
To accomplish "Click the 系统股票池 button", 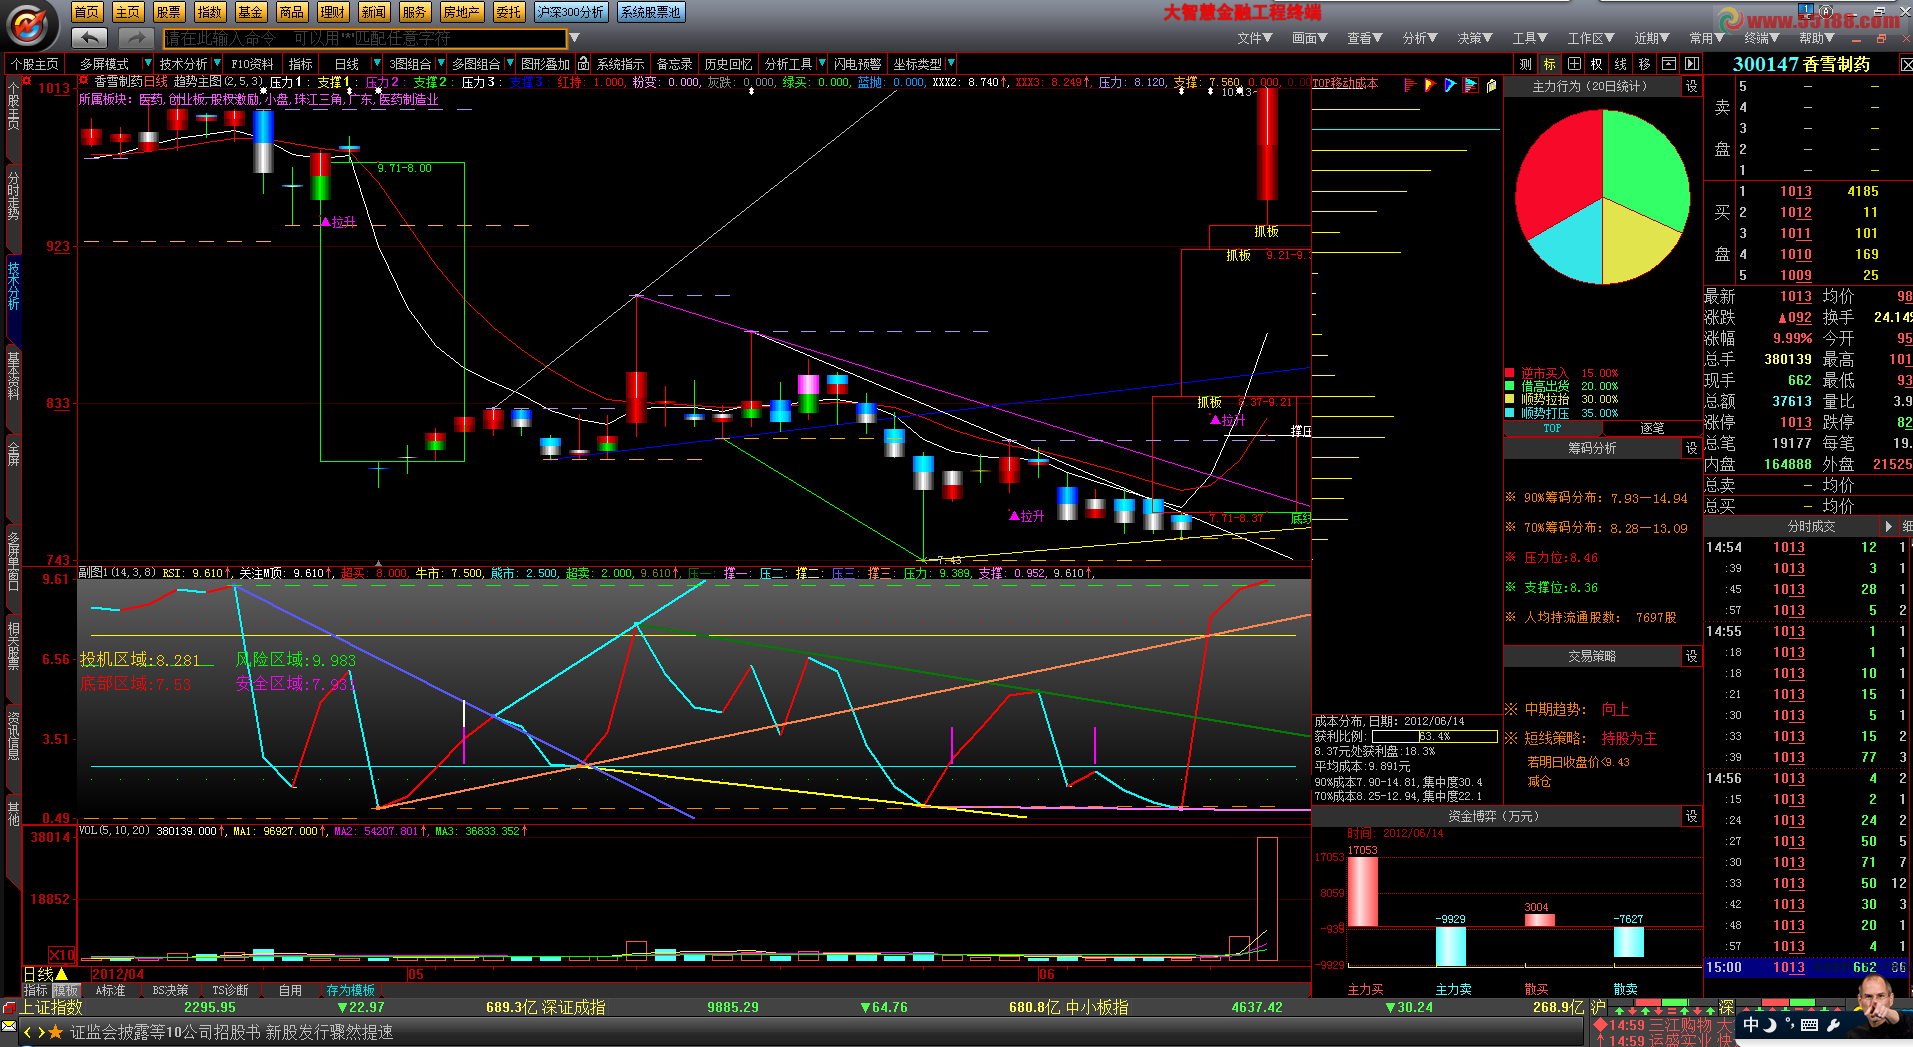I will pyautogui.click(x=650, y=12).
